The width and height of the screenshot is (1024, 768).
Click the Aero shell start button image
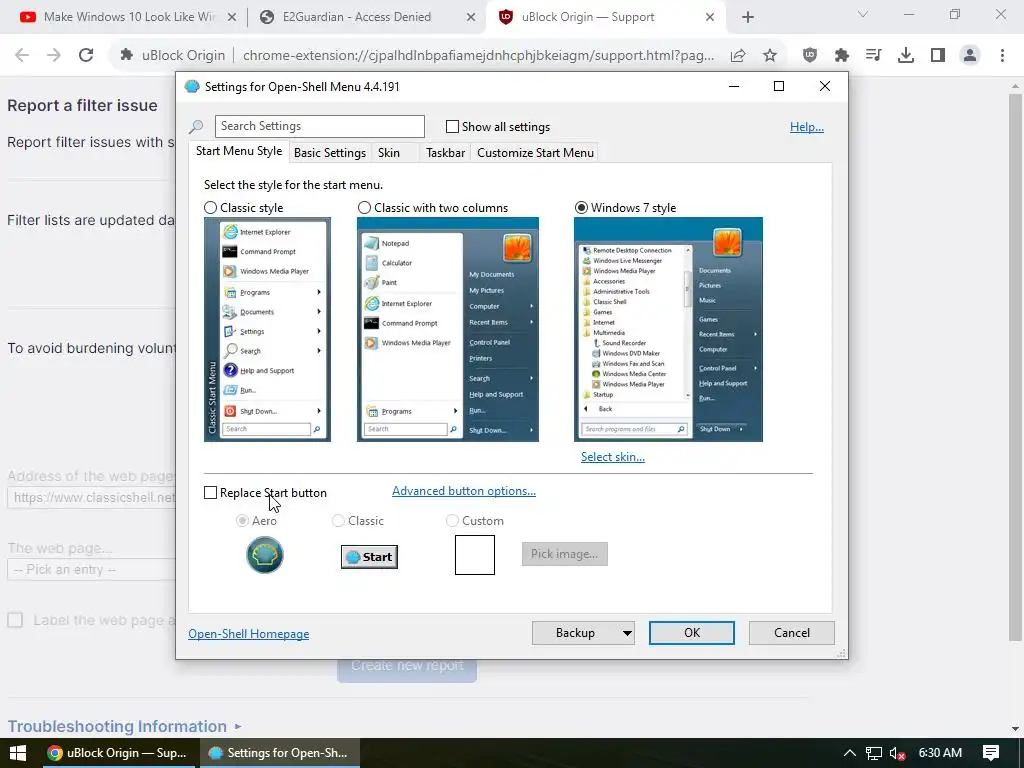tap(264, 555)
